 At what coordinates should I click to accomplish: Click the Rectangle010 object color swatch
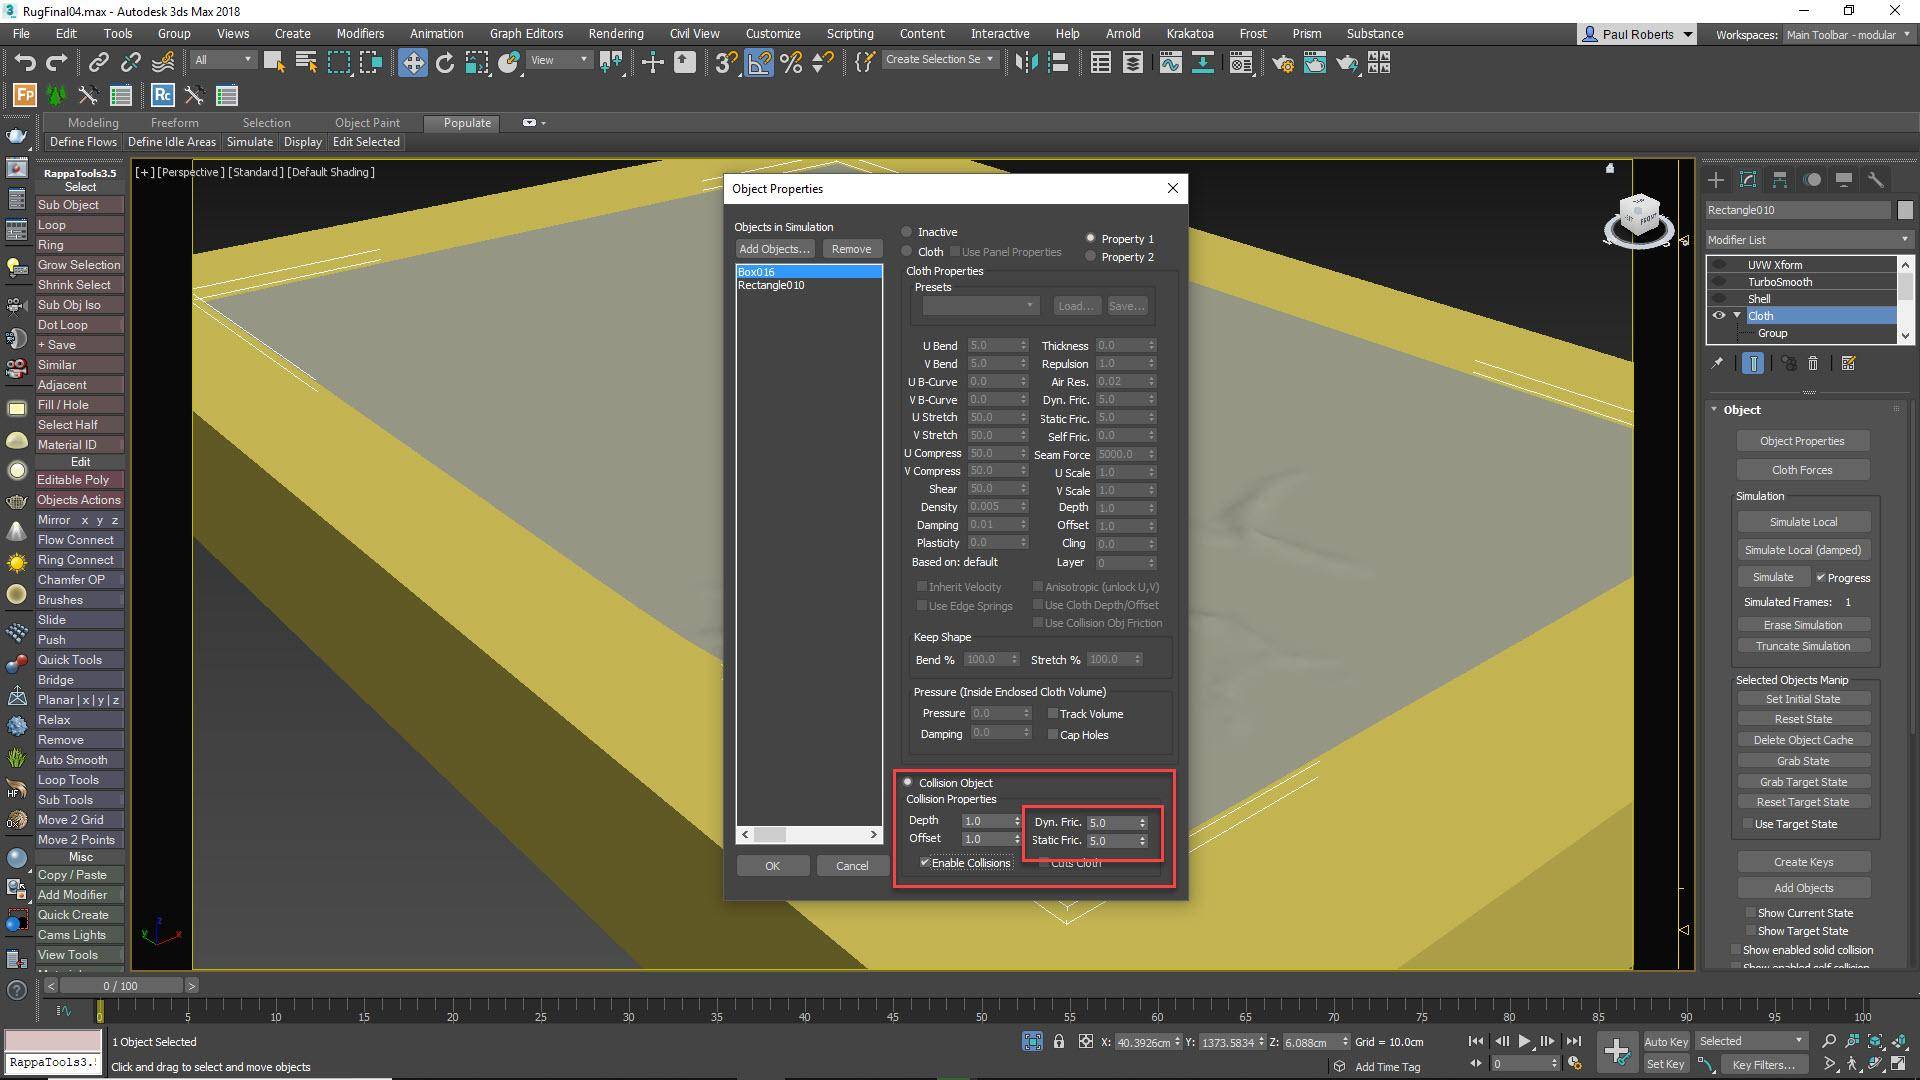click(1905, 210)
